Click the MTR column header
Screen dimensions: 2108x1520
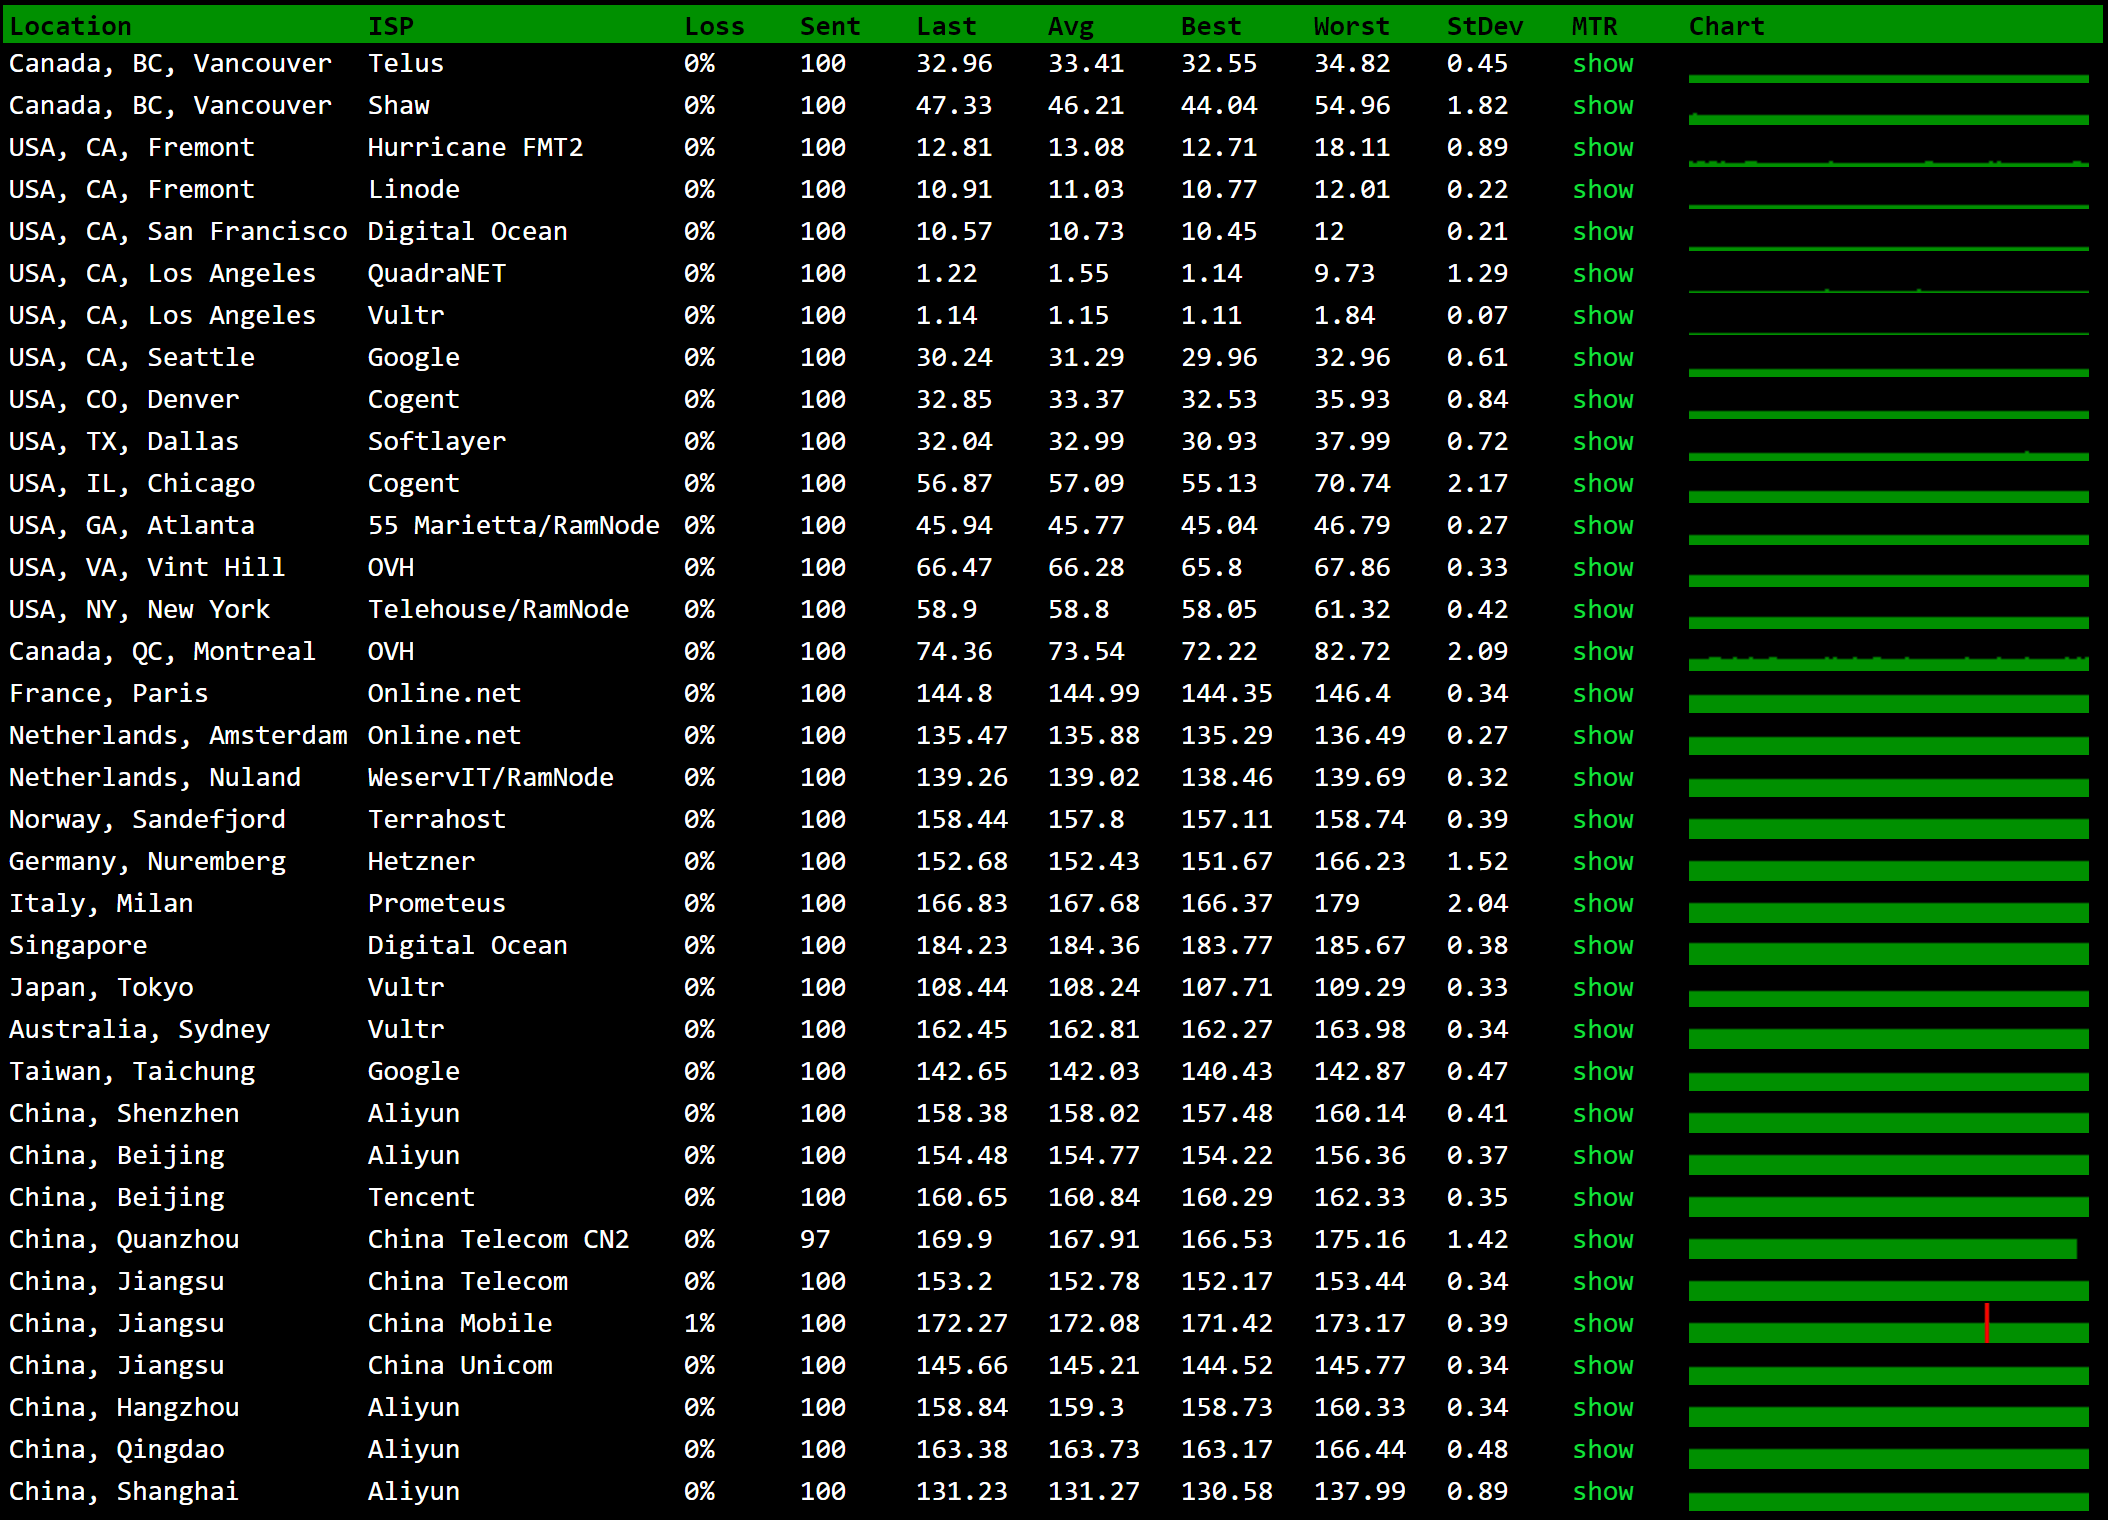[x=1594, y=27]
